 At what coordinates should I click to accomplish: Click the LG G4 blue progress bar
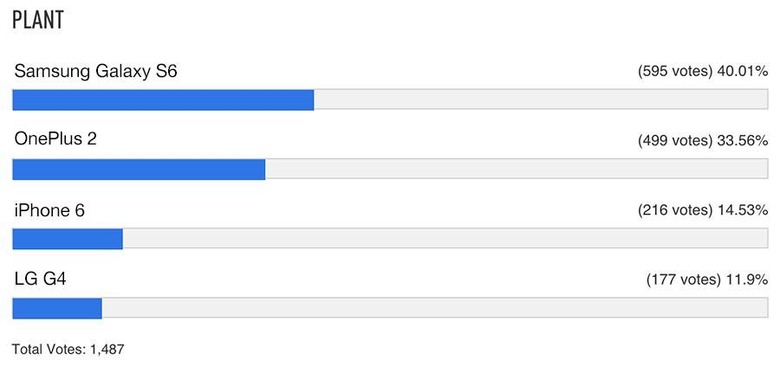pyautogui.click(x=57, y=308)
